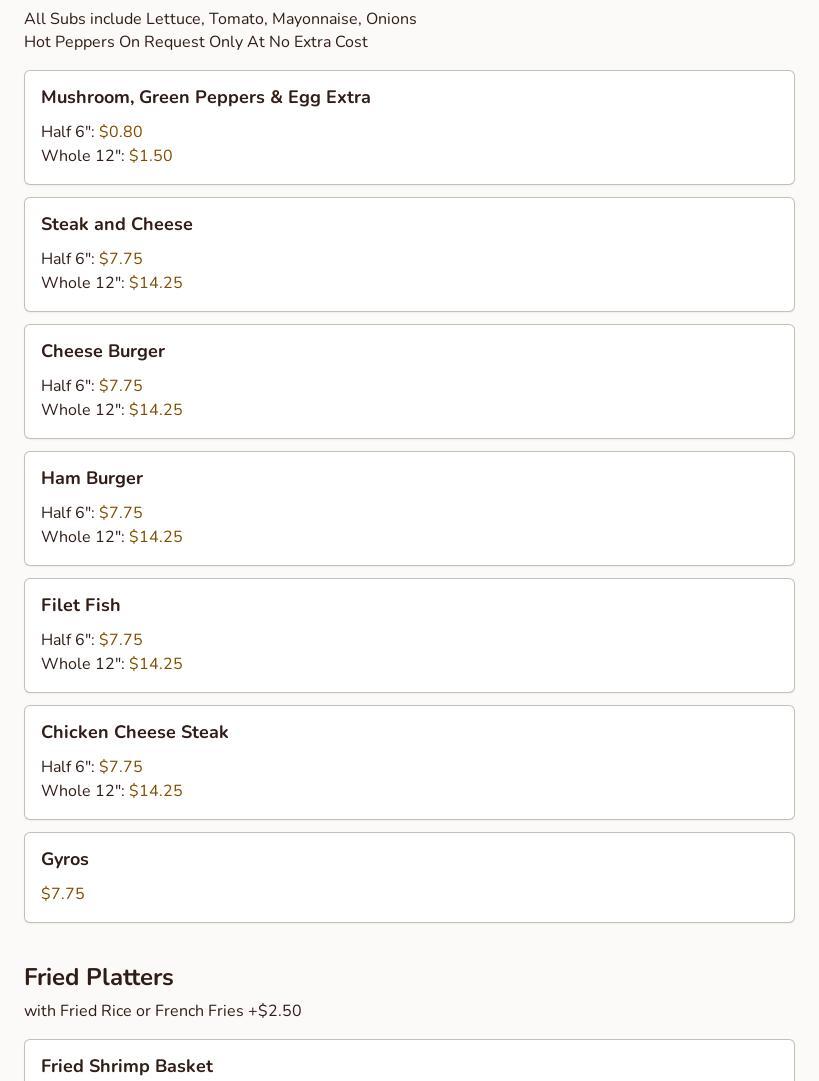This screenshot has height=1081, width=819.
Task: Click the $0.80 half extra price
Action: (x=121, y=132)
